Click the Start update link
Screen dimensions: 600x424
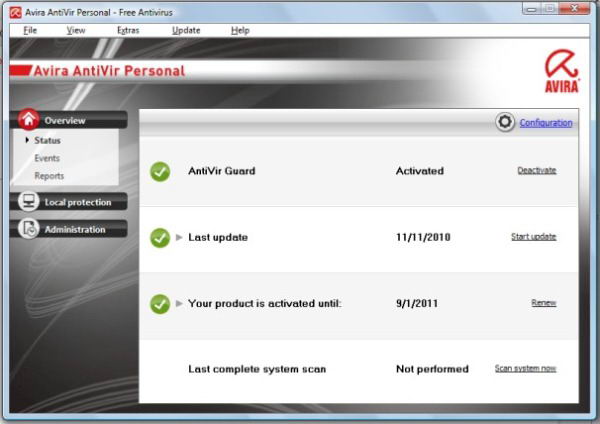[x=533, y=237]
